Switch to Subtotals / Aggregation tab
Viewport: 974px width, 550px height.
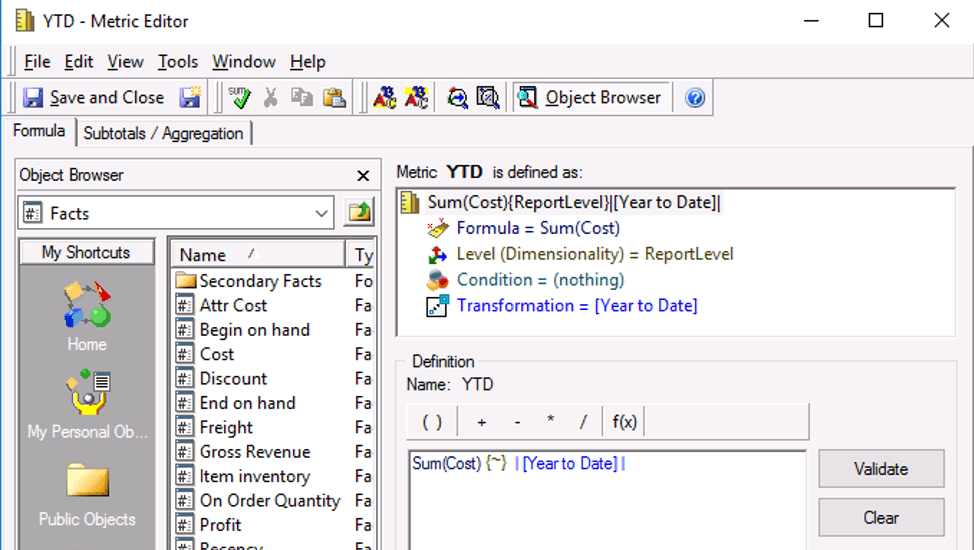[x=163, y=133]
